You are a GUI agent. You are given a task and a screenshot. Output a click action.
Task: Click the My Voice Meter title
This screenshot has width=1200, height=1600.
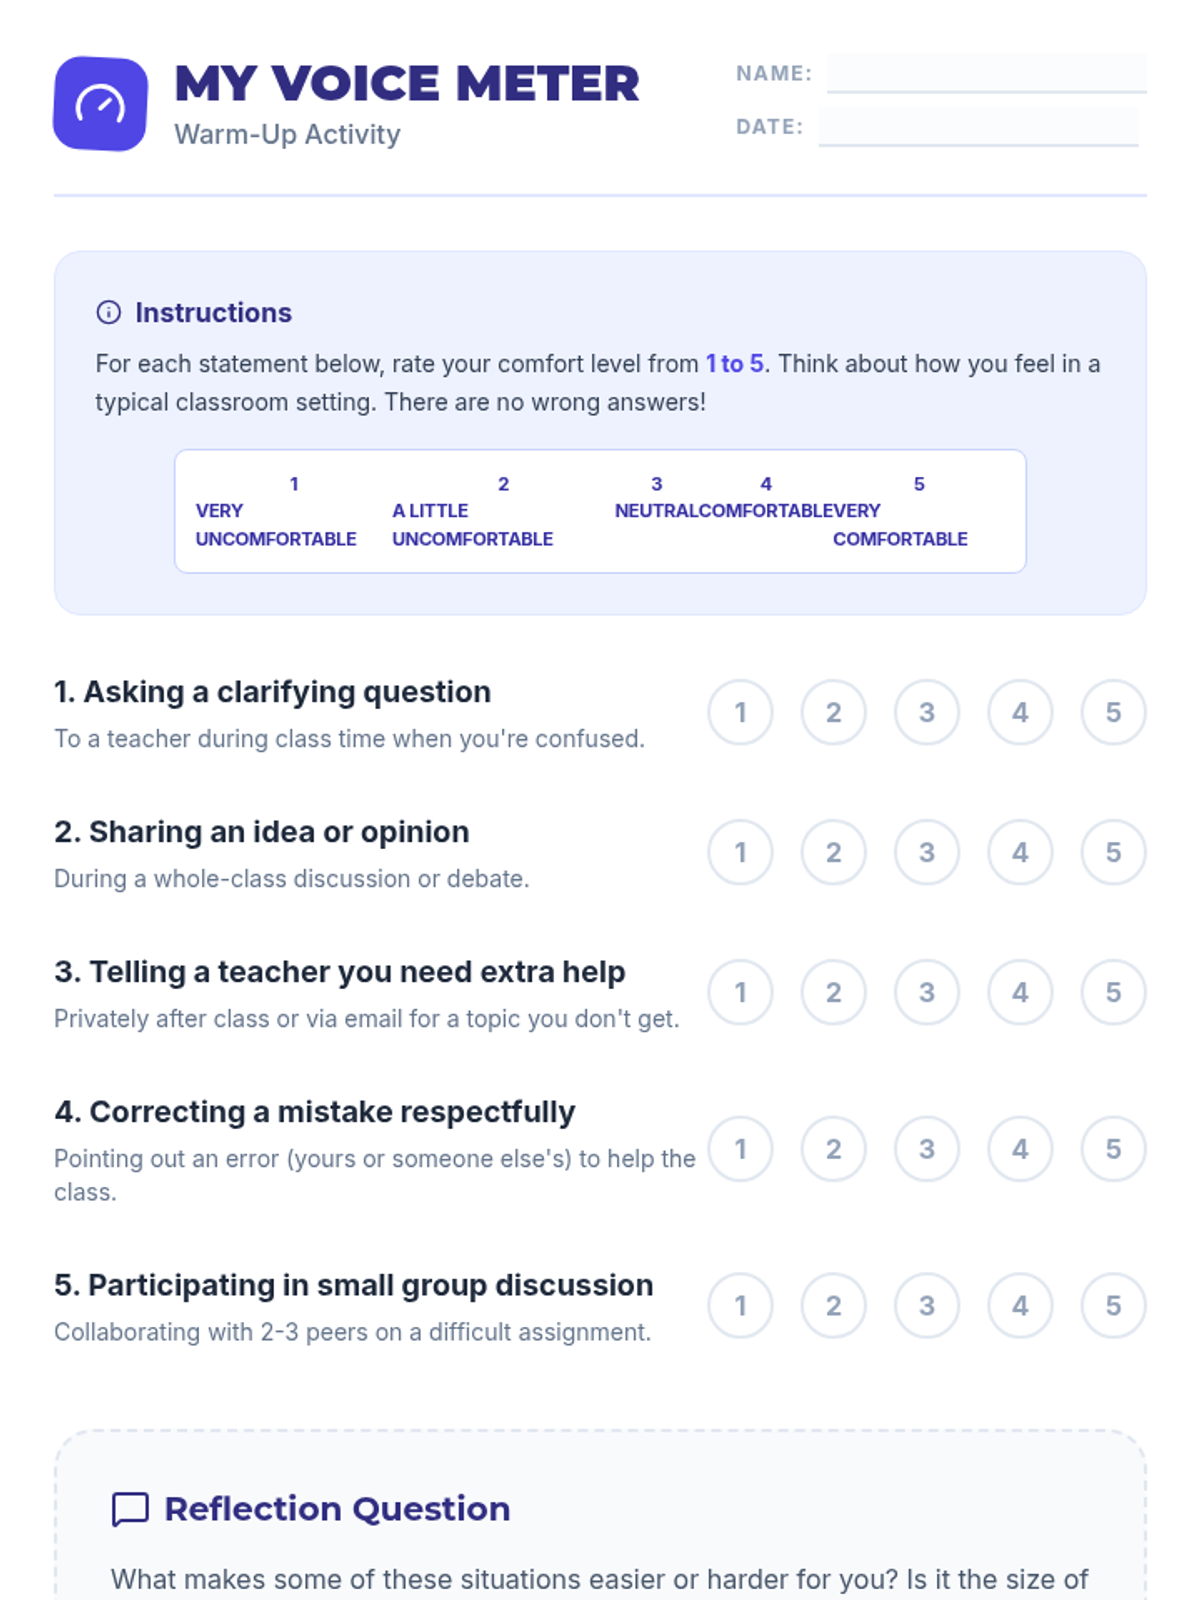[x=406, y=84]
